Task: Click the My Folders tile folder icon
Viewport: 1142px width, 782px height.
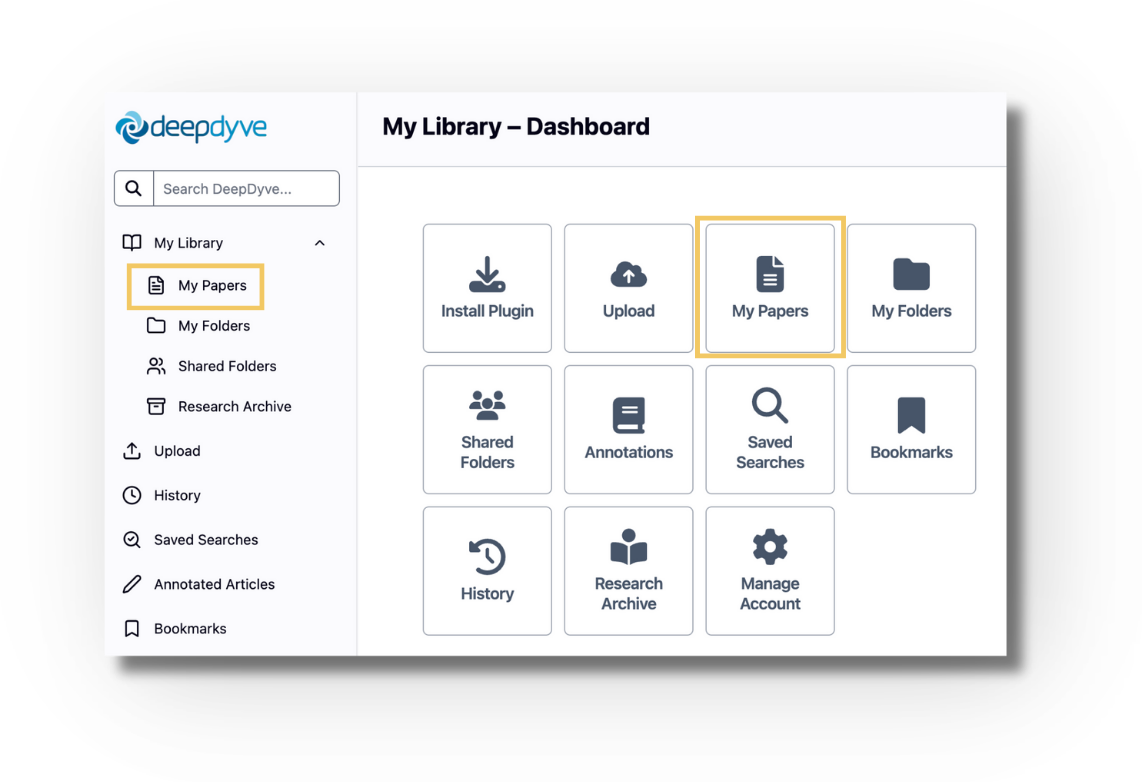Action: point(911,274)
